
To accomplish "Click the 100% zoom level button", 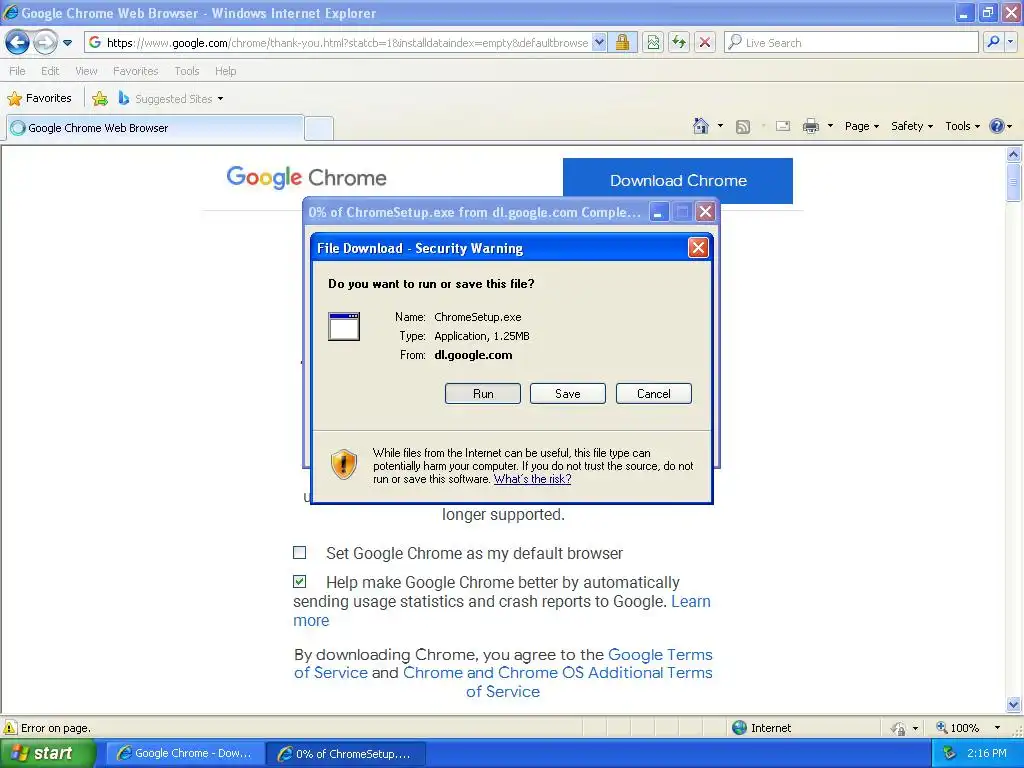I will click(958, 728).
